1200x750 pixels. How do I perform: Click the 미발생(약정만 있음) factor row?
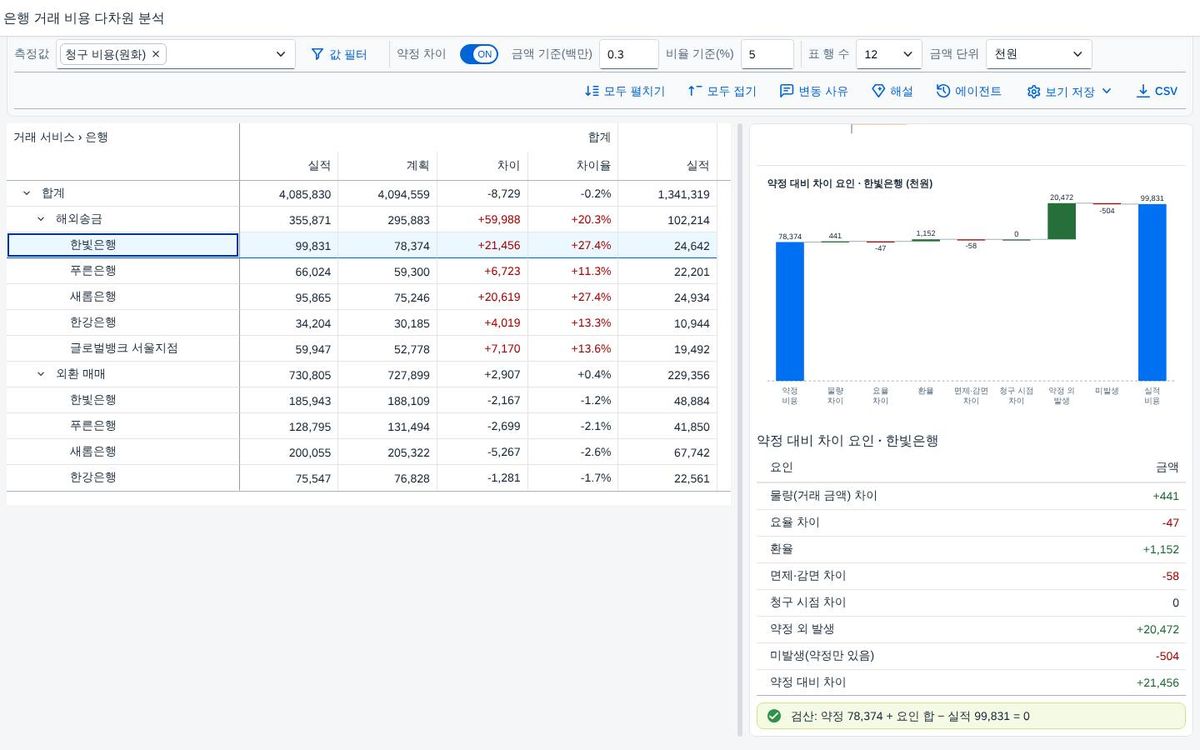972,656
